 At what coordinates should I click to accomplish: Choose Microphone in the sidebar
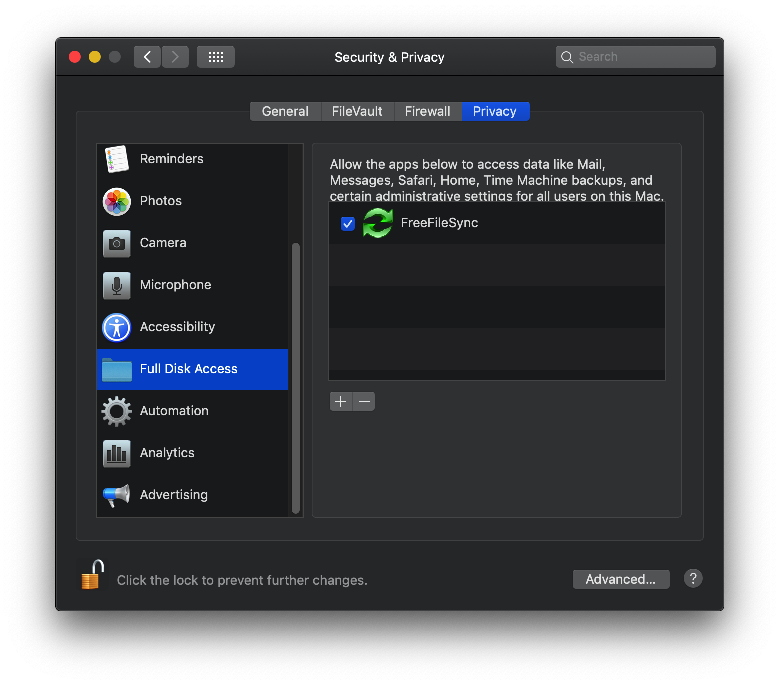click(192, 285)
